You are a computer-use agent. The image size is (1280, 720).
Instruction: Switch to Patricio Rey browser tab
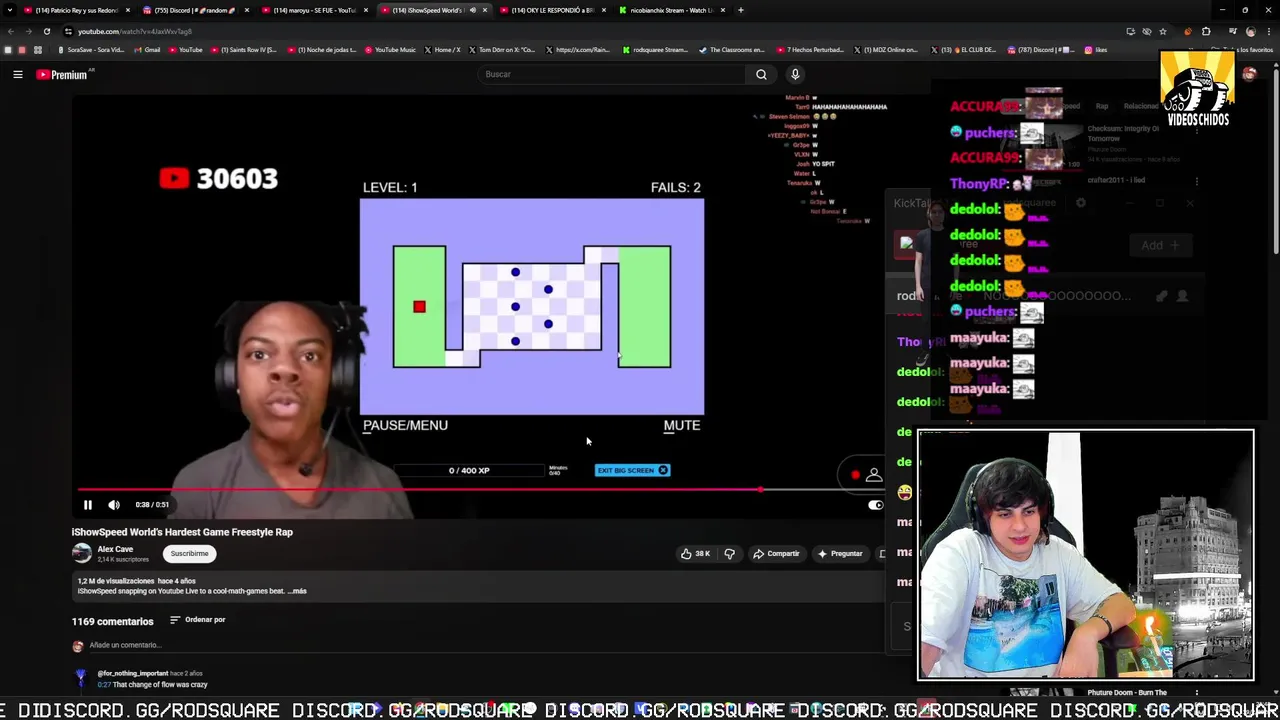78,10
